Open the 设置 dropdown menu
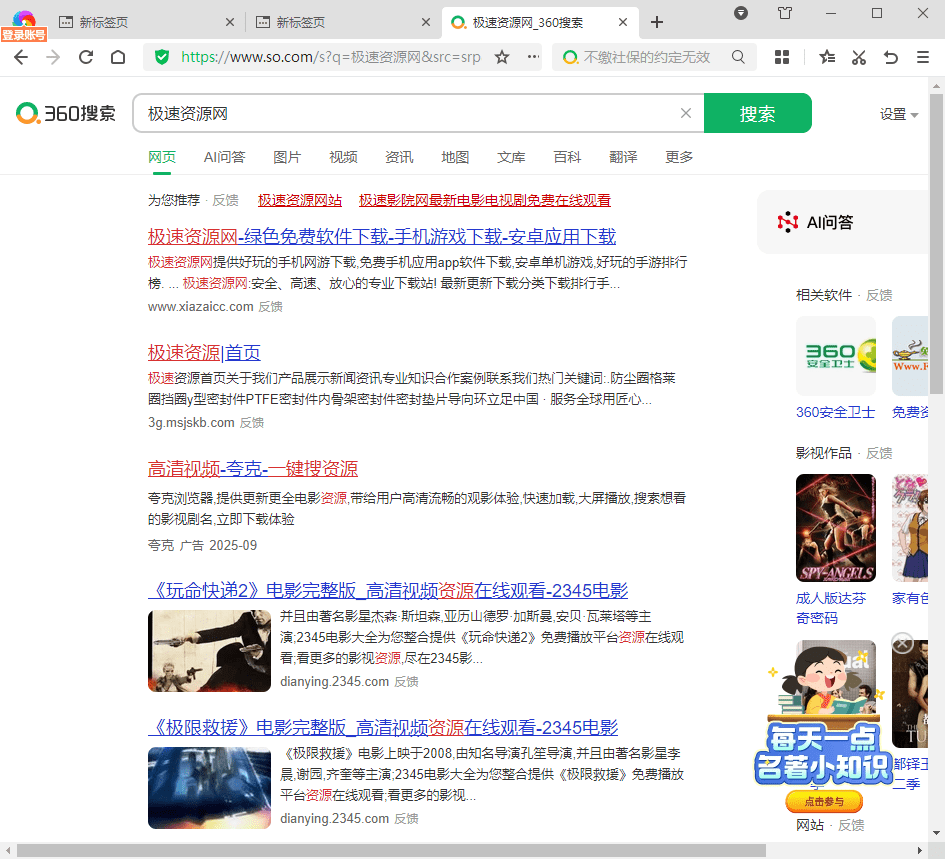Screen dimensions: 945x859 pos(898,114)
